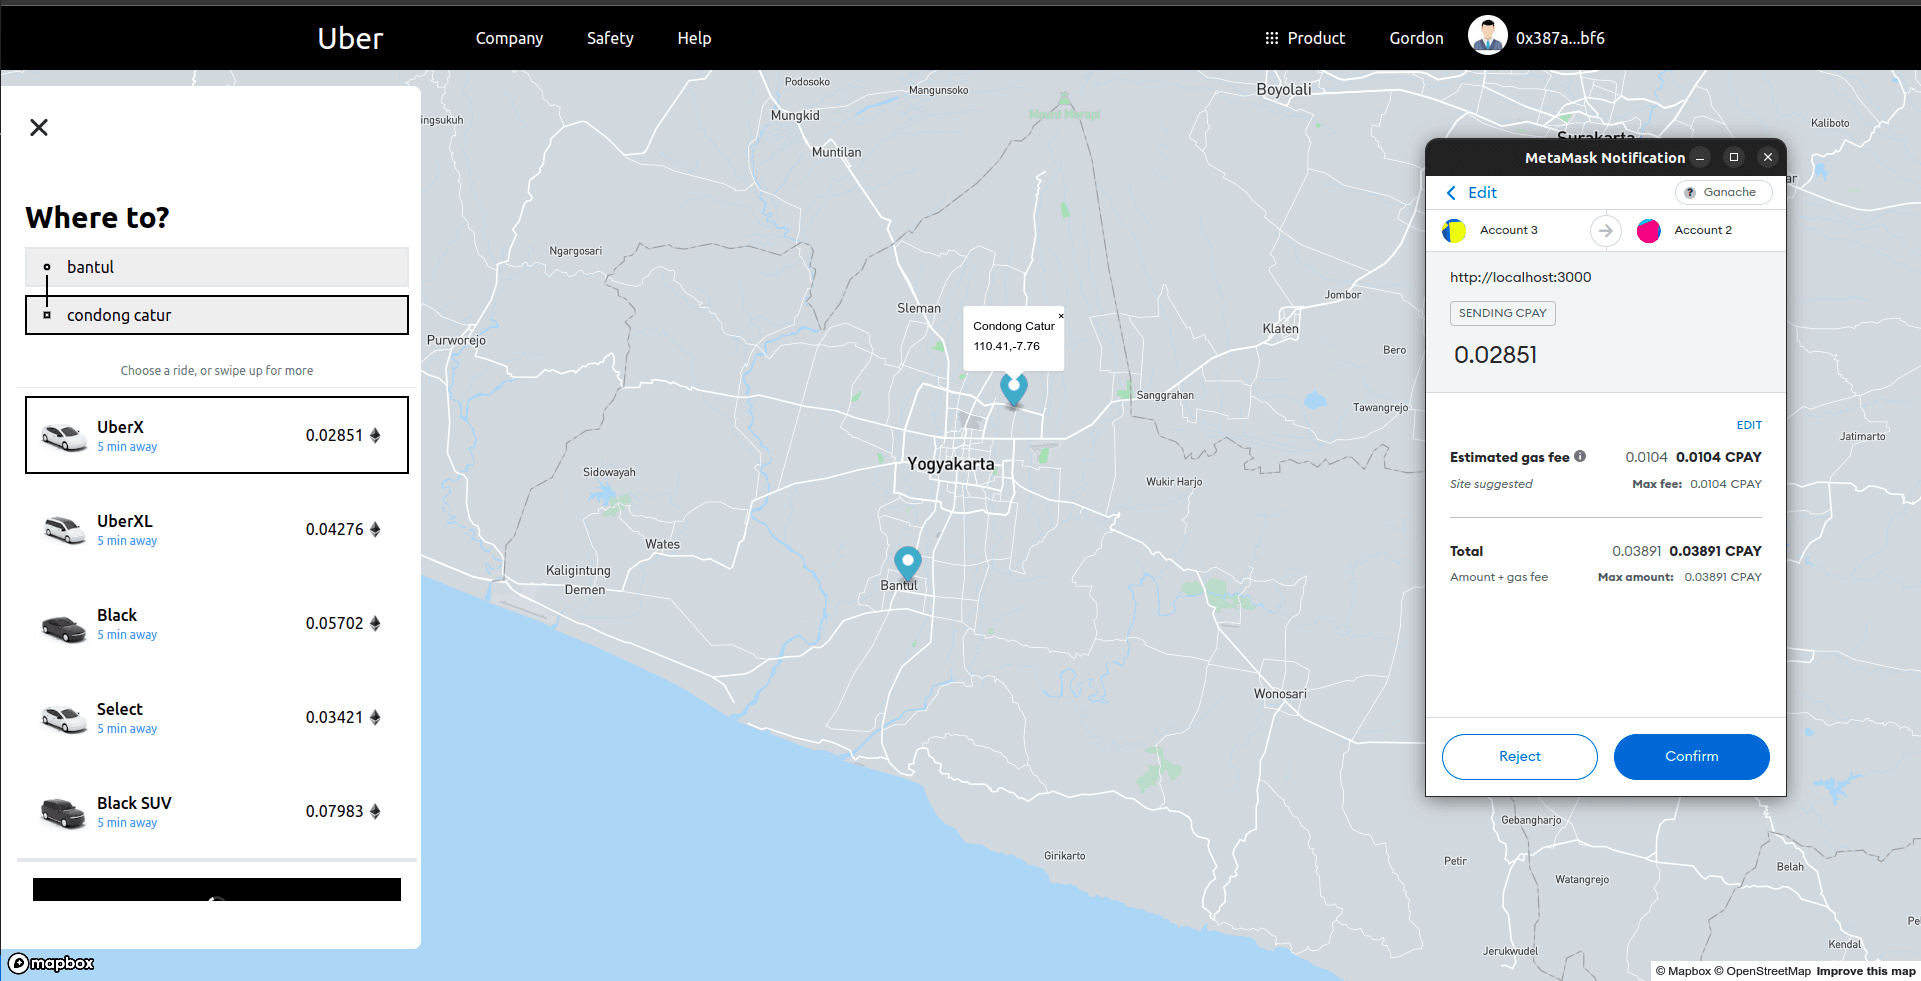Open the OpenStreetMap attribution link
This screenshot has width=1921, height=981.
click(1762, 971)
